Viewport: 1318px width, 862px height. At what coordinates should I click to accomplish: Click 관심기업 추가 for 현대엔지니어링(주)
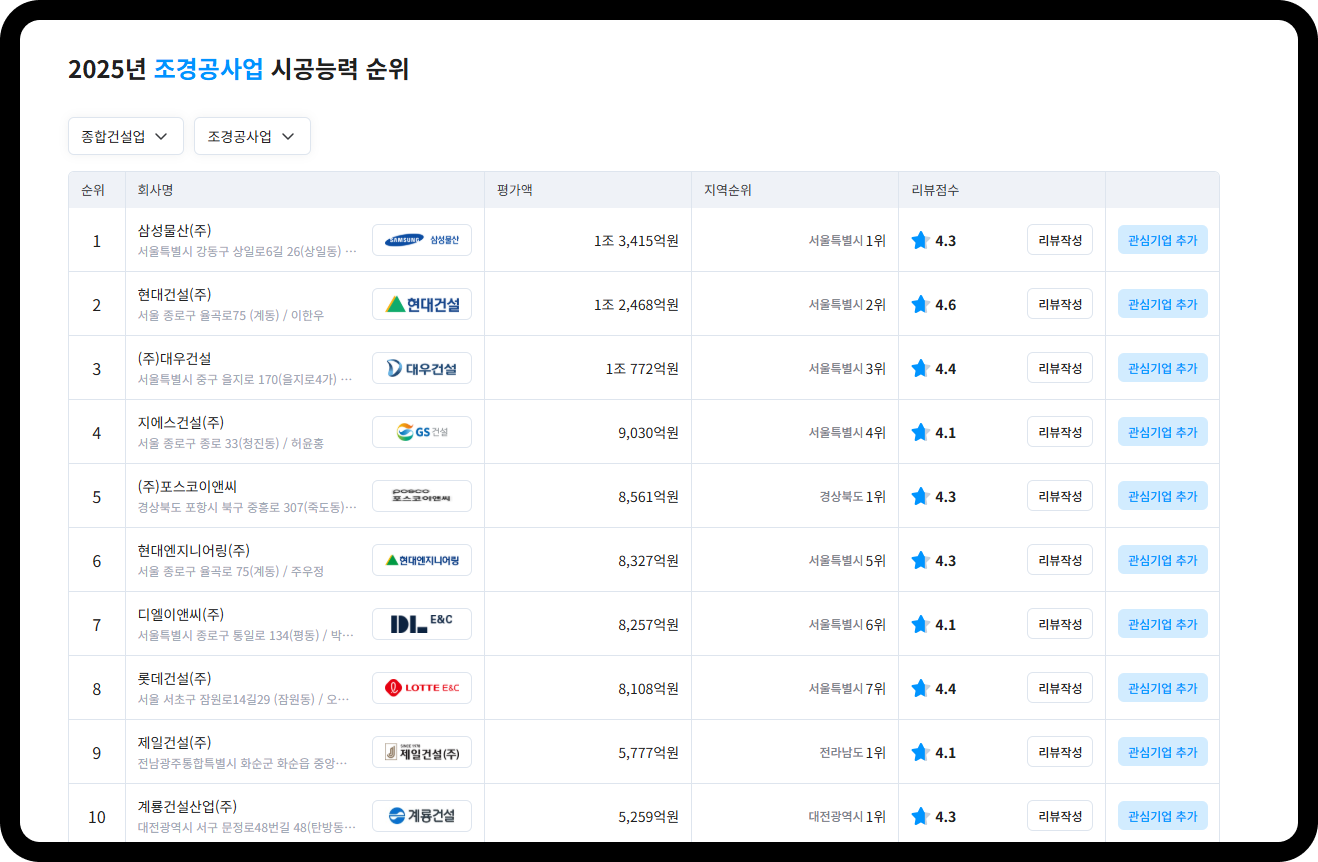[x=1163, y=560]
